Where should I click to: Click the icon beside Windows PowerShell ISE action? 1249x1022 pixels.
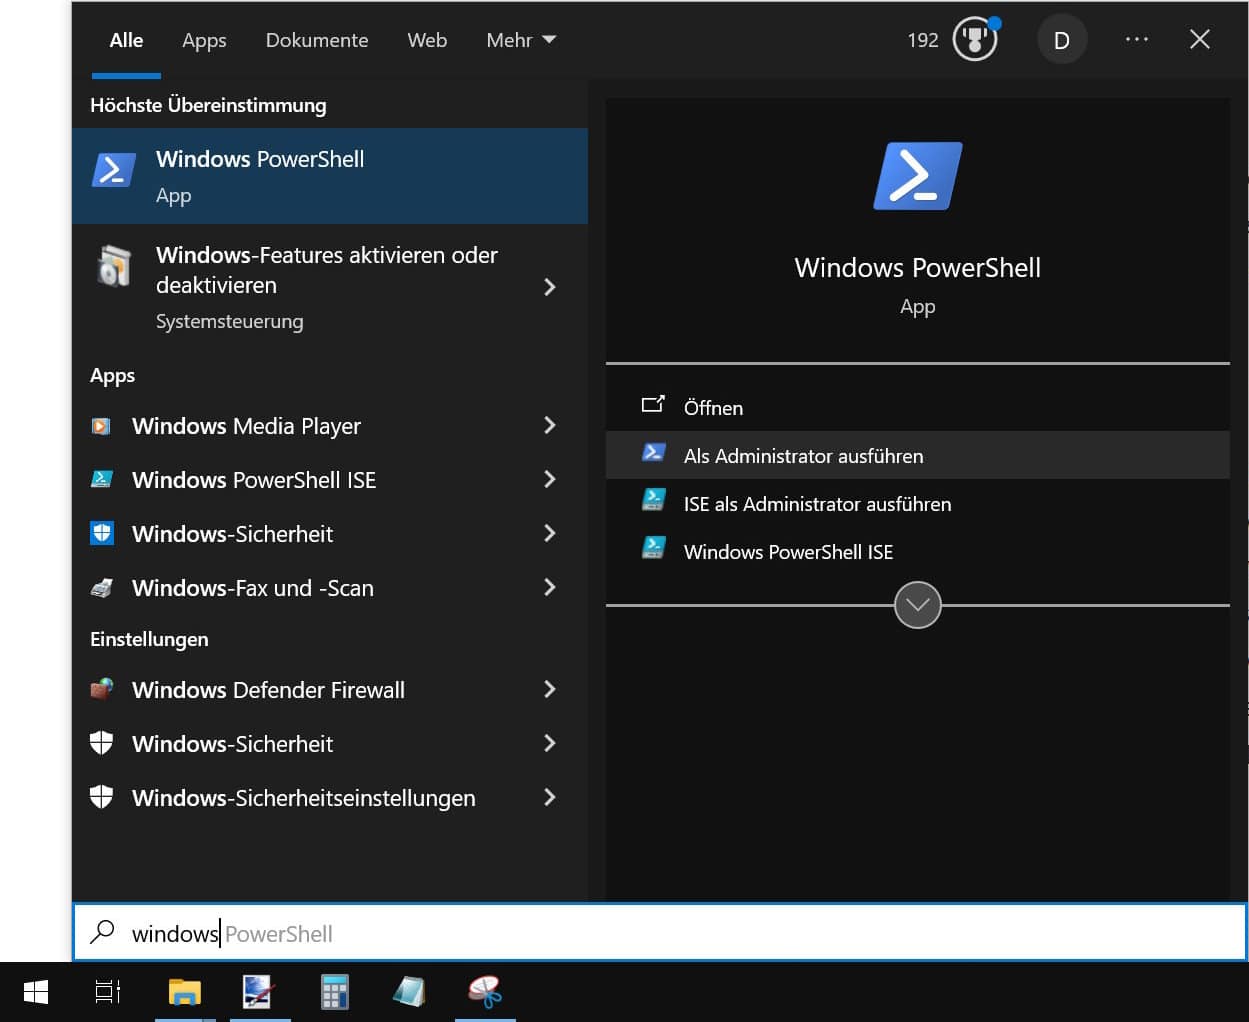(653, 547)
